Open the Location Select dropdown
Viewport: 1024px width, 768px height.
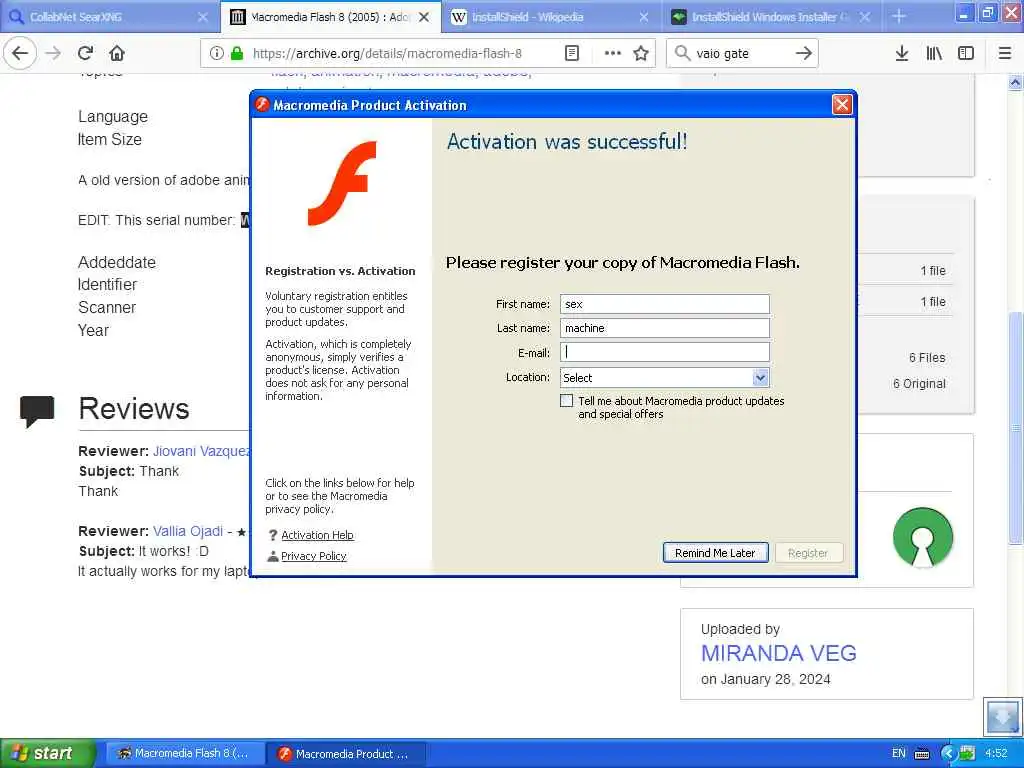(665, 377)
